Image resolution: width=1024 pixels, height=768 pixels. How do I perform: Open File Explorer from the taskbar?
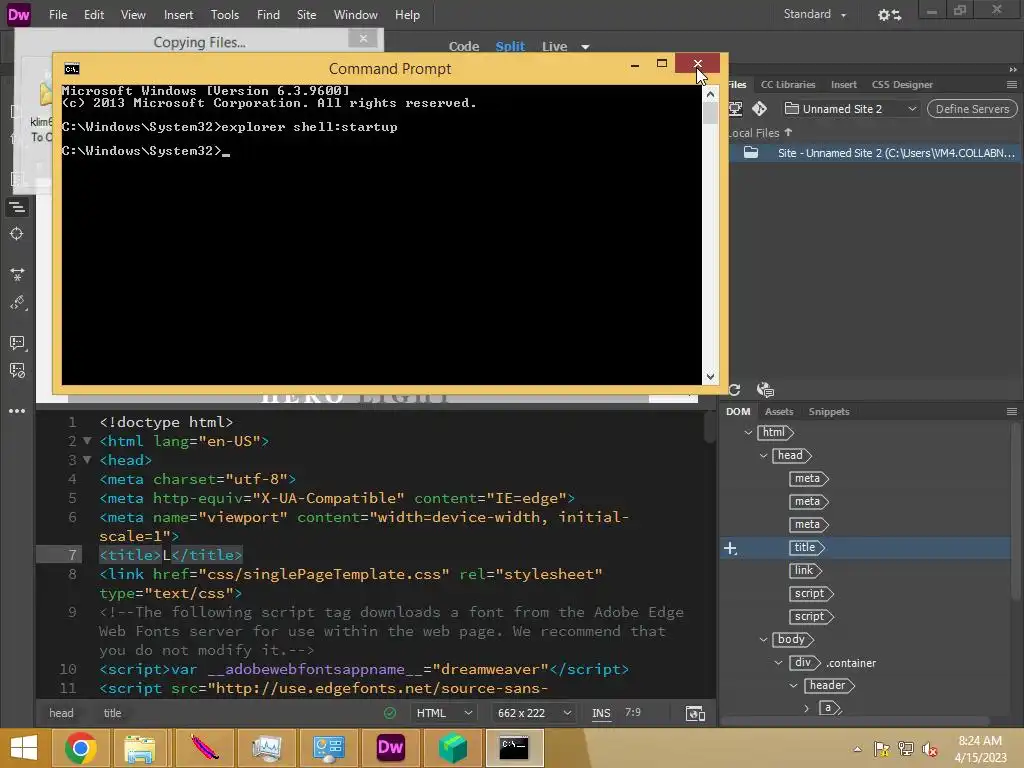point(140,748)
